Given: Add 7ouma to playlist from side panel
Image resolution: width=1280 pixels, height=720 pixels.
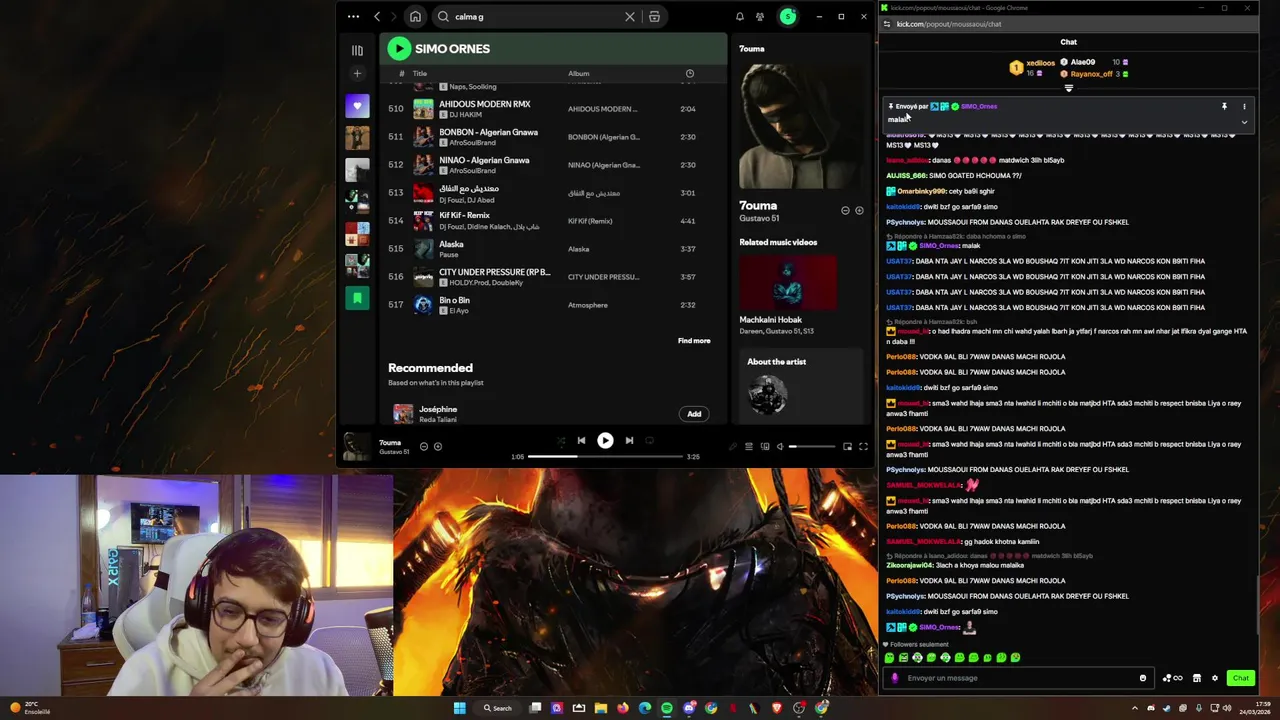Looking at the screenshot, I should tap(859, 211).
